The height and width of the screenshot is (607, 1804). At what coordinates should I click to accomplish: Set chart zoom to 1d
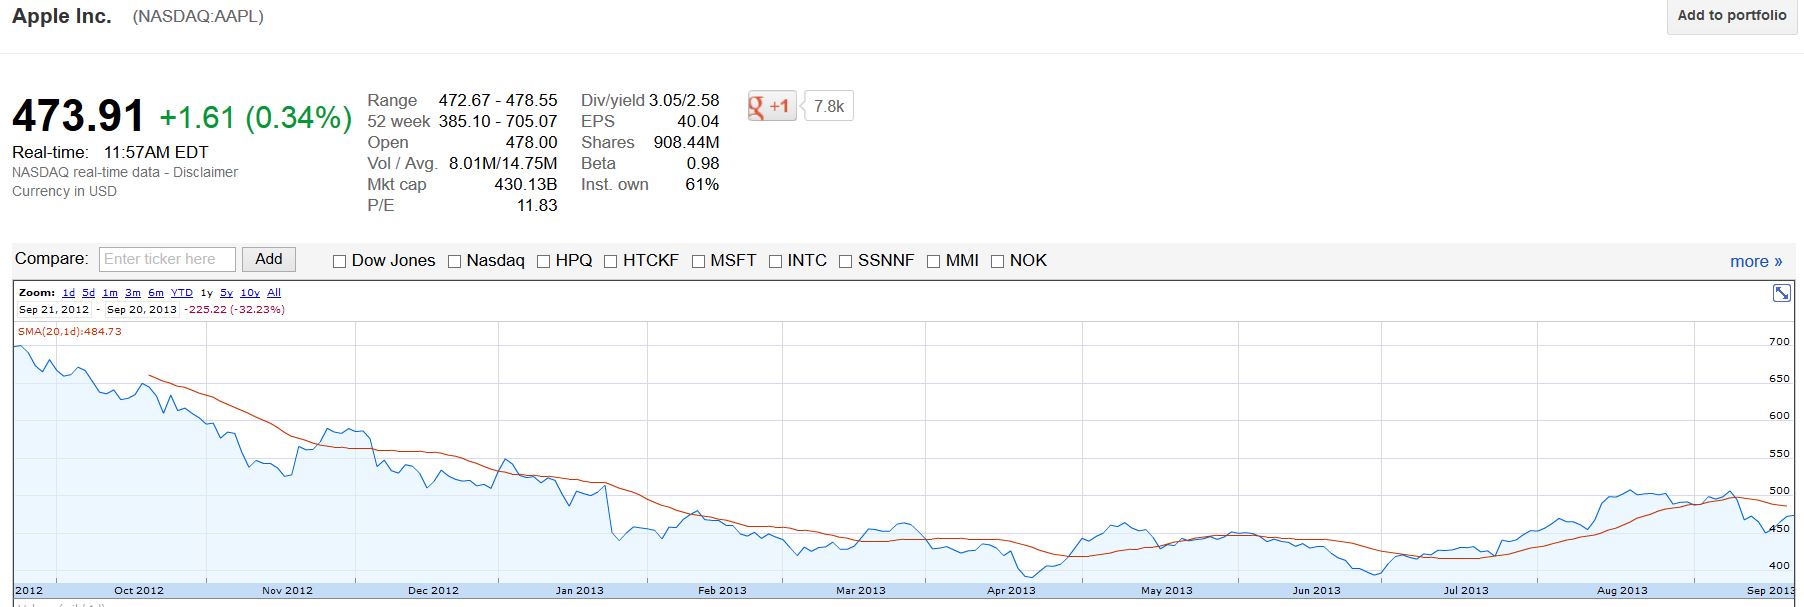[68, 293]
